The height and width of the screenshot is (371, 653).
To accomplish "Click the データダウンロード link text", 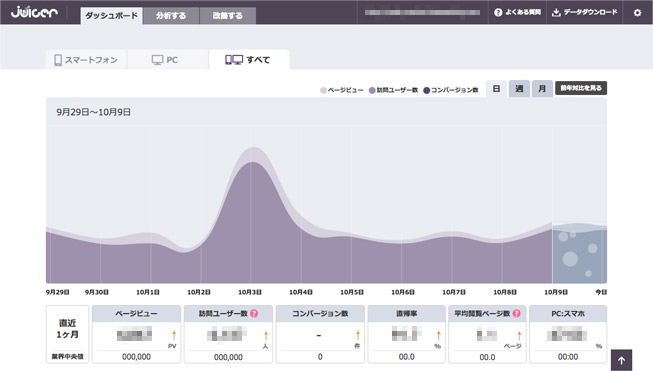I will coord(590,12).
